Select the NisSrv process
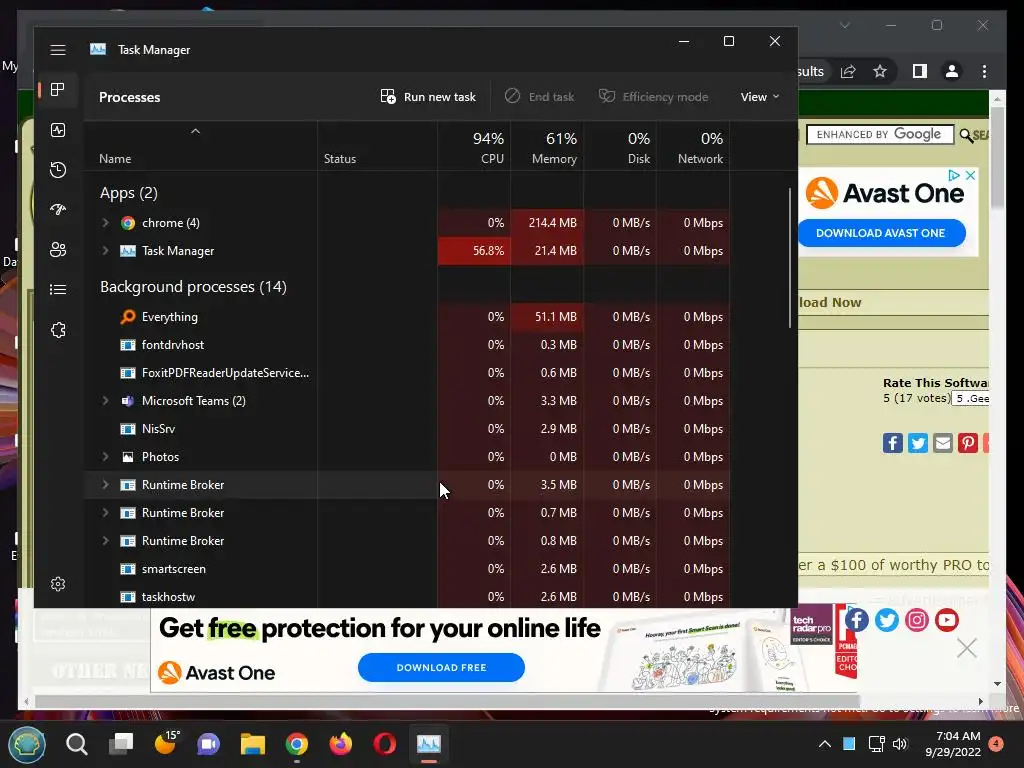The width and height of the screenshot is (1024, 768). 407,428
